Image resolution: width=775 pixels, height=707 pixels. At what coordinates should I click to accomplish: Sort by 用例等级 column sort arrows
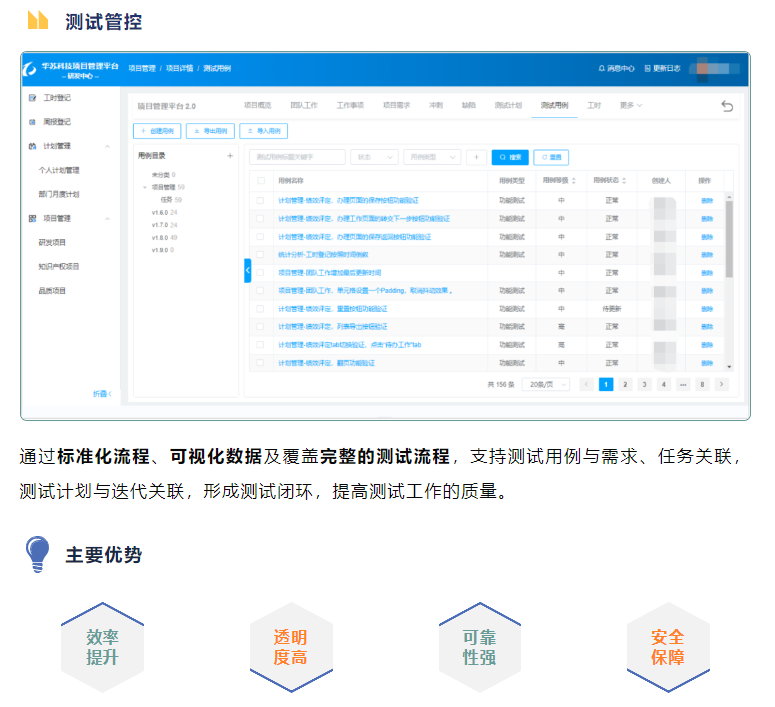tap(575, 181)
